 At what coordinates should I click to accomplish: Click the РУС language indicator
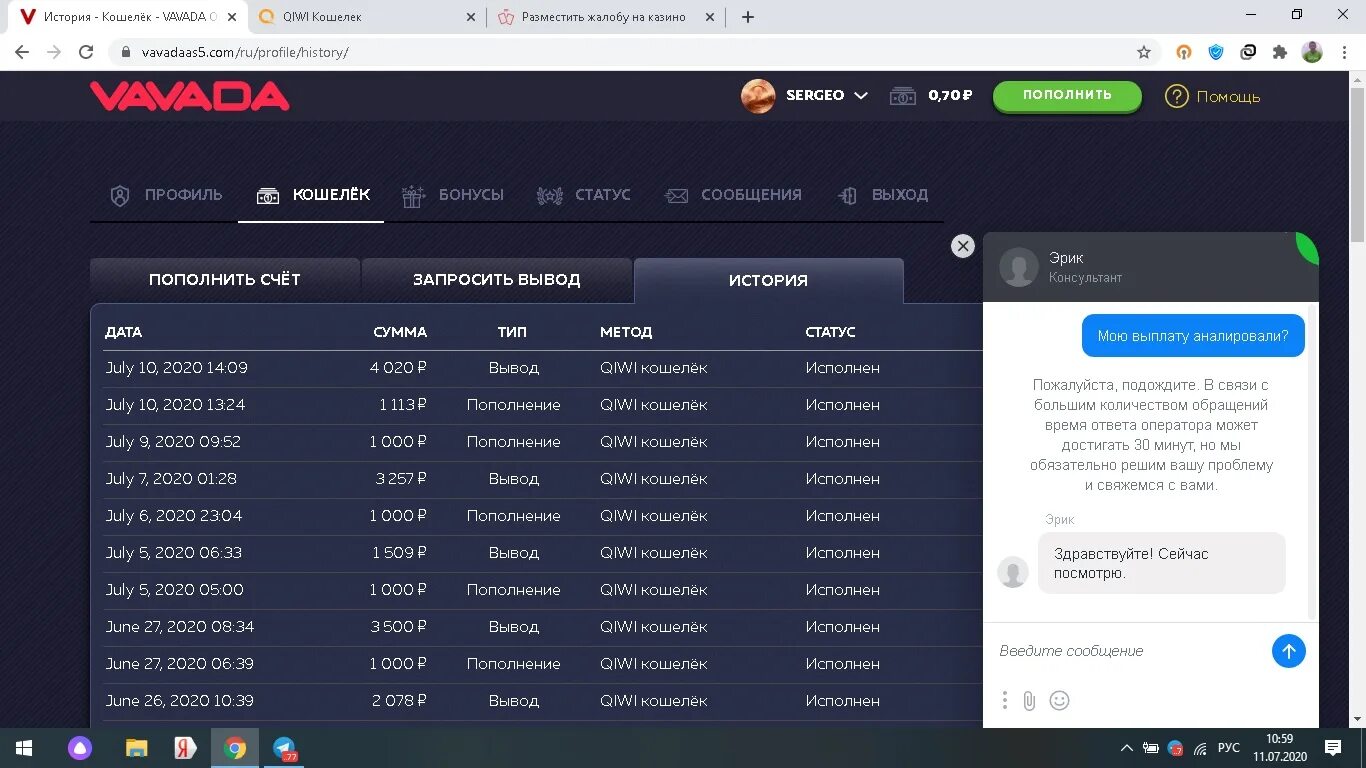point(1229,748)
